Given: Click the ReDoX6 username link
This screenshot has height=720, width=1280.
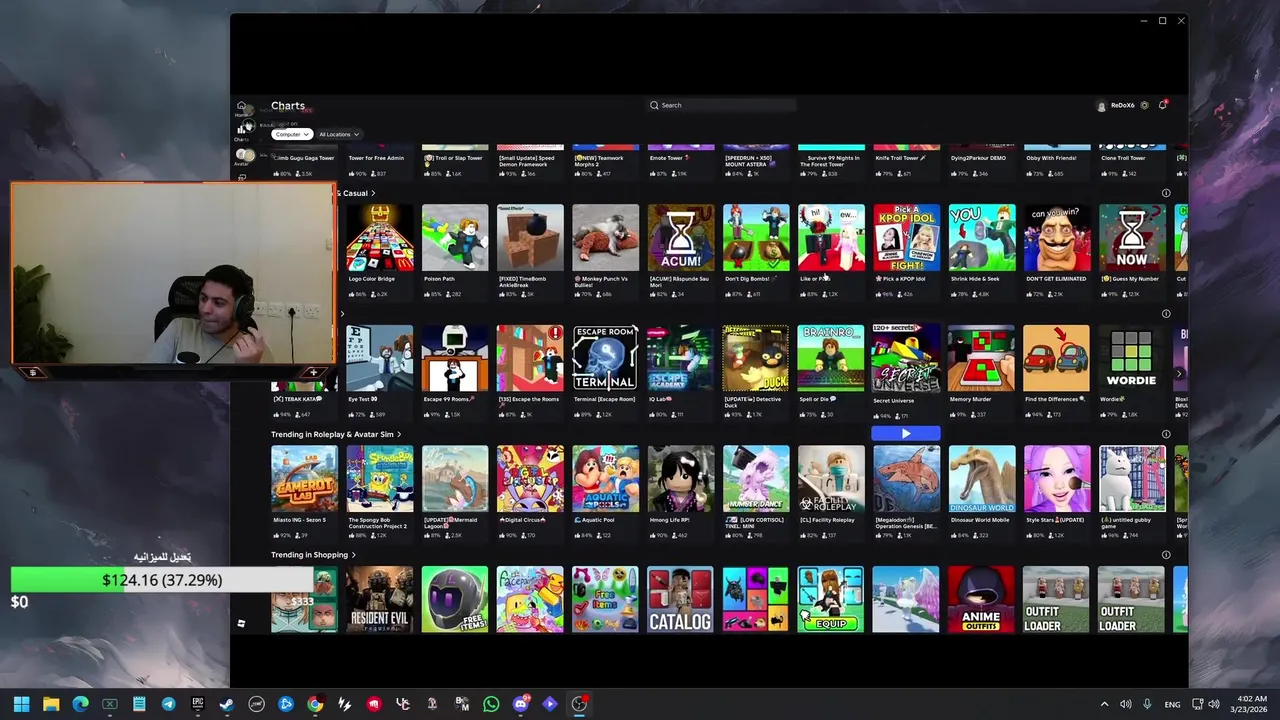Looking at the screenshot, I should pyautogui.click(x=1123, y=105).
